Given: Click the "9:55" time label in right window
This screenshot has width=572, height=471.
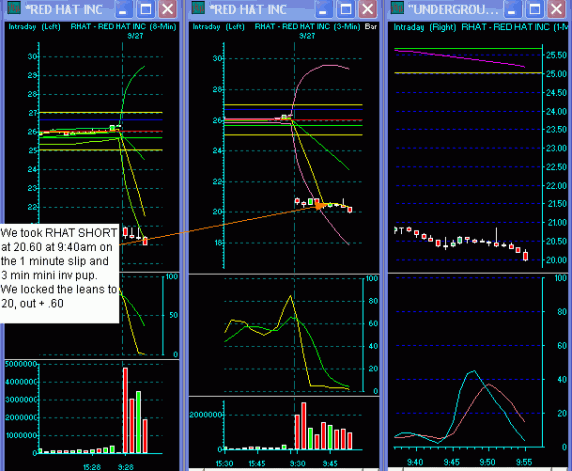Looking at the screenshot, I should pos(524,462).
